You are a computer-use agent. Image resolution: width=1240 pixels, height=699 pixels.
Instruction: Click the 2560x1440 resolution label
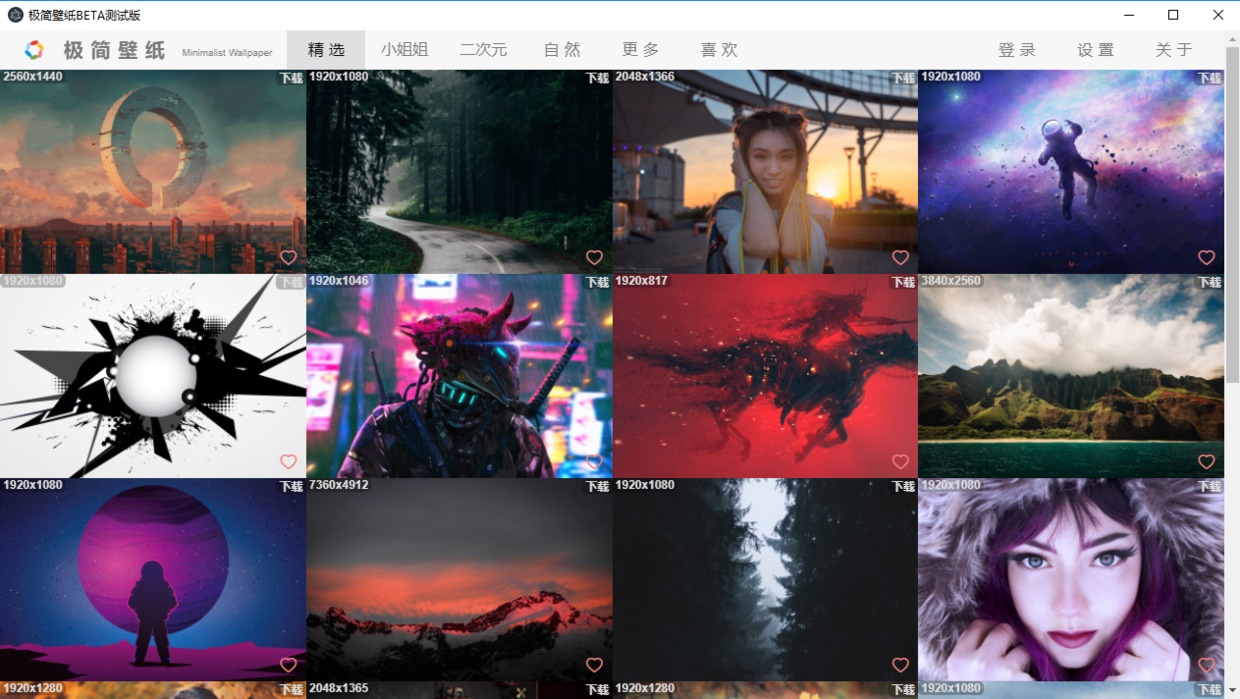tap(33, 77)
